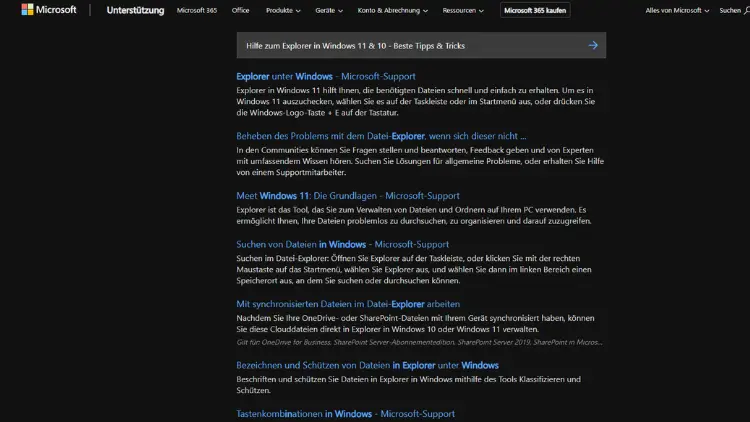Click the Suchen label in header
The width and height of the screenshot is (750, 422).
[730, 10]
